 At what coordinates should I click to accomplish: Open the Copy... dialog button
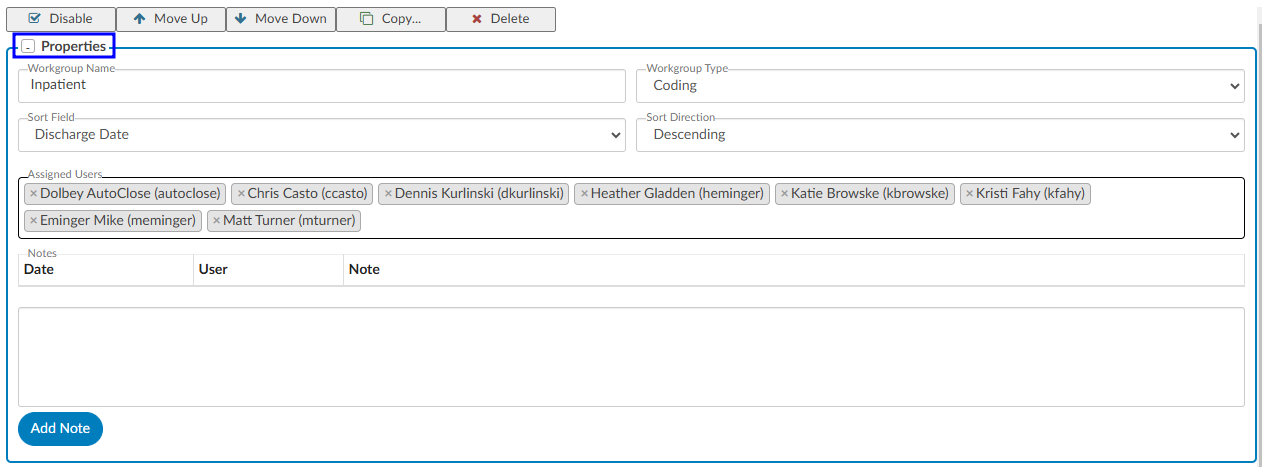point(391,19)
